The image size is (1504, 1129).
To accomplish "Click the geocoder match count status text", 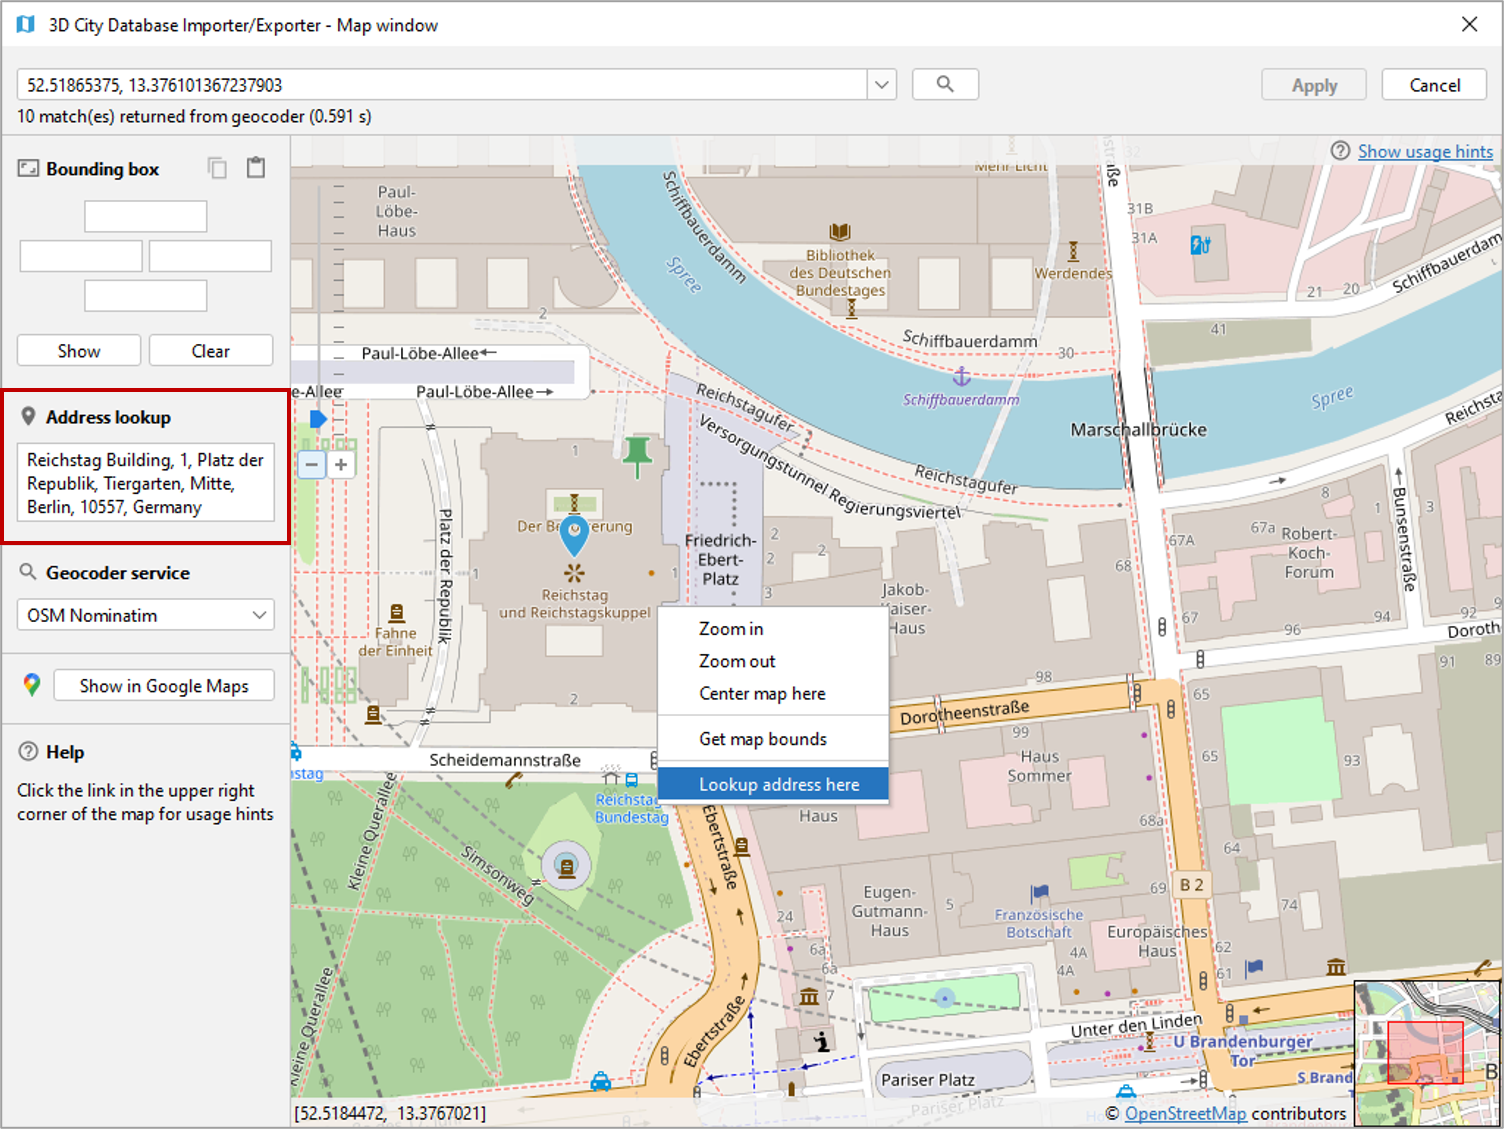I will (x=194, y=116).
